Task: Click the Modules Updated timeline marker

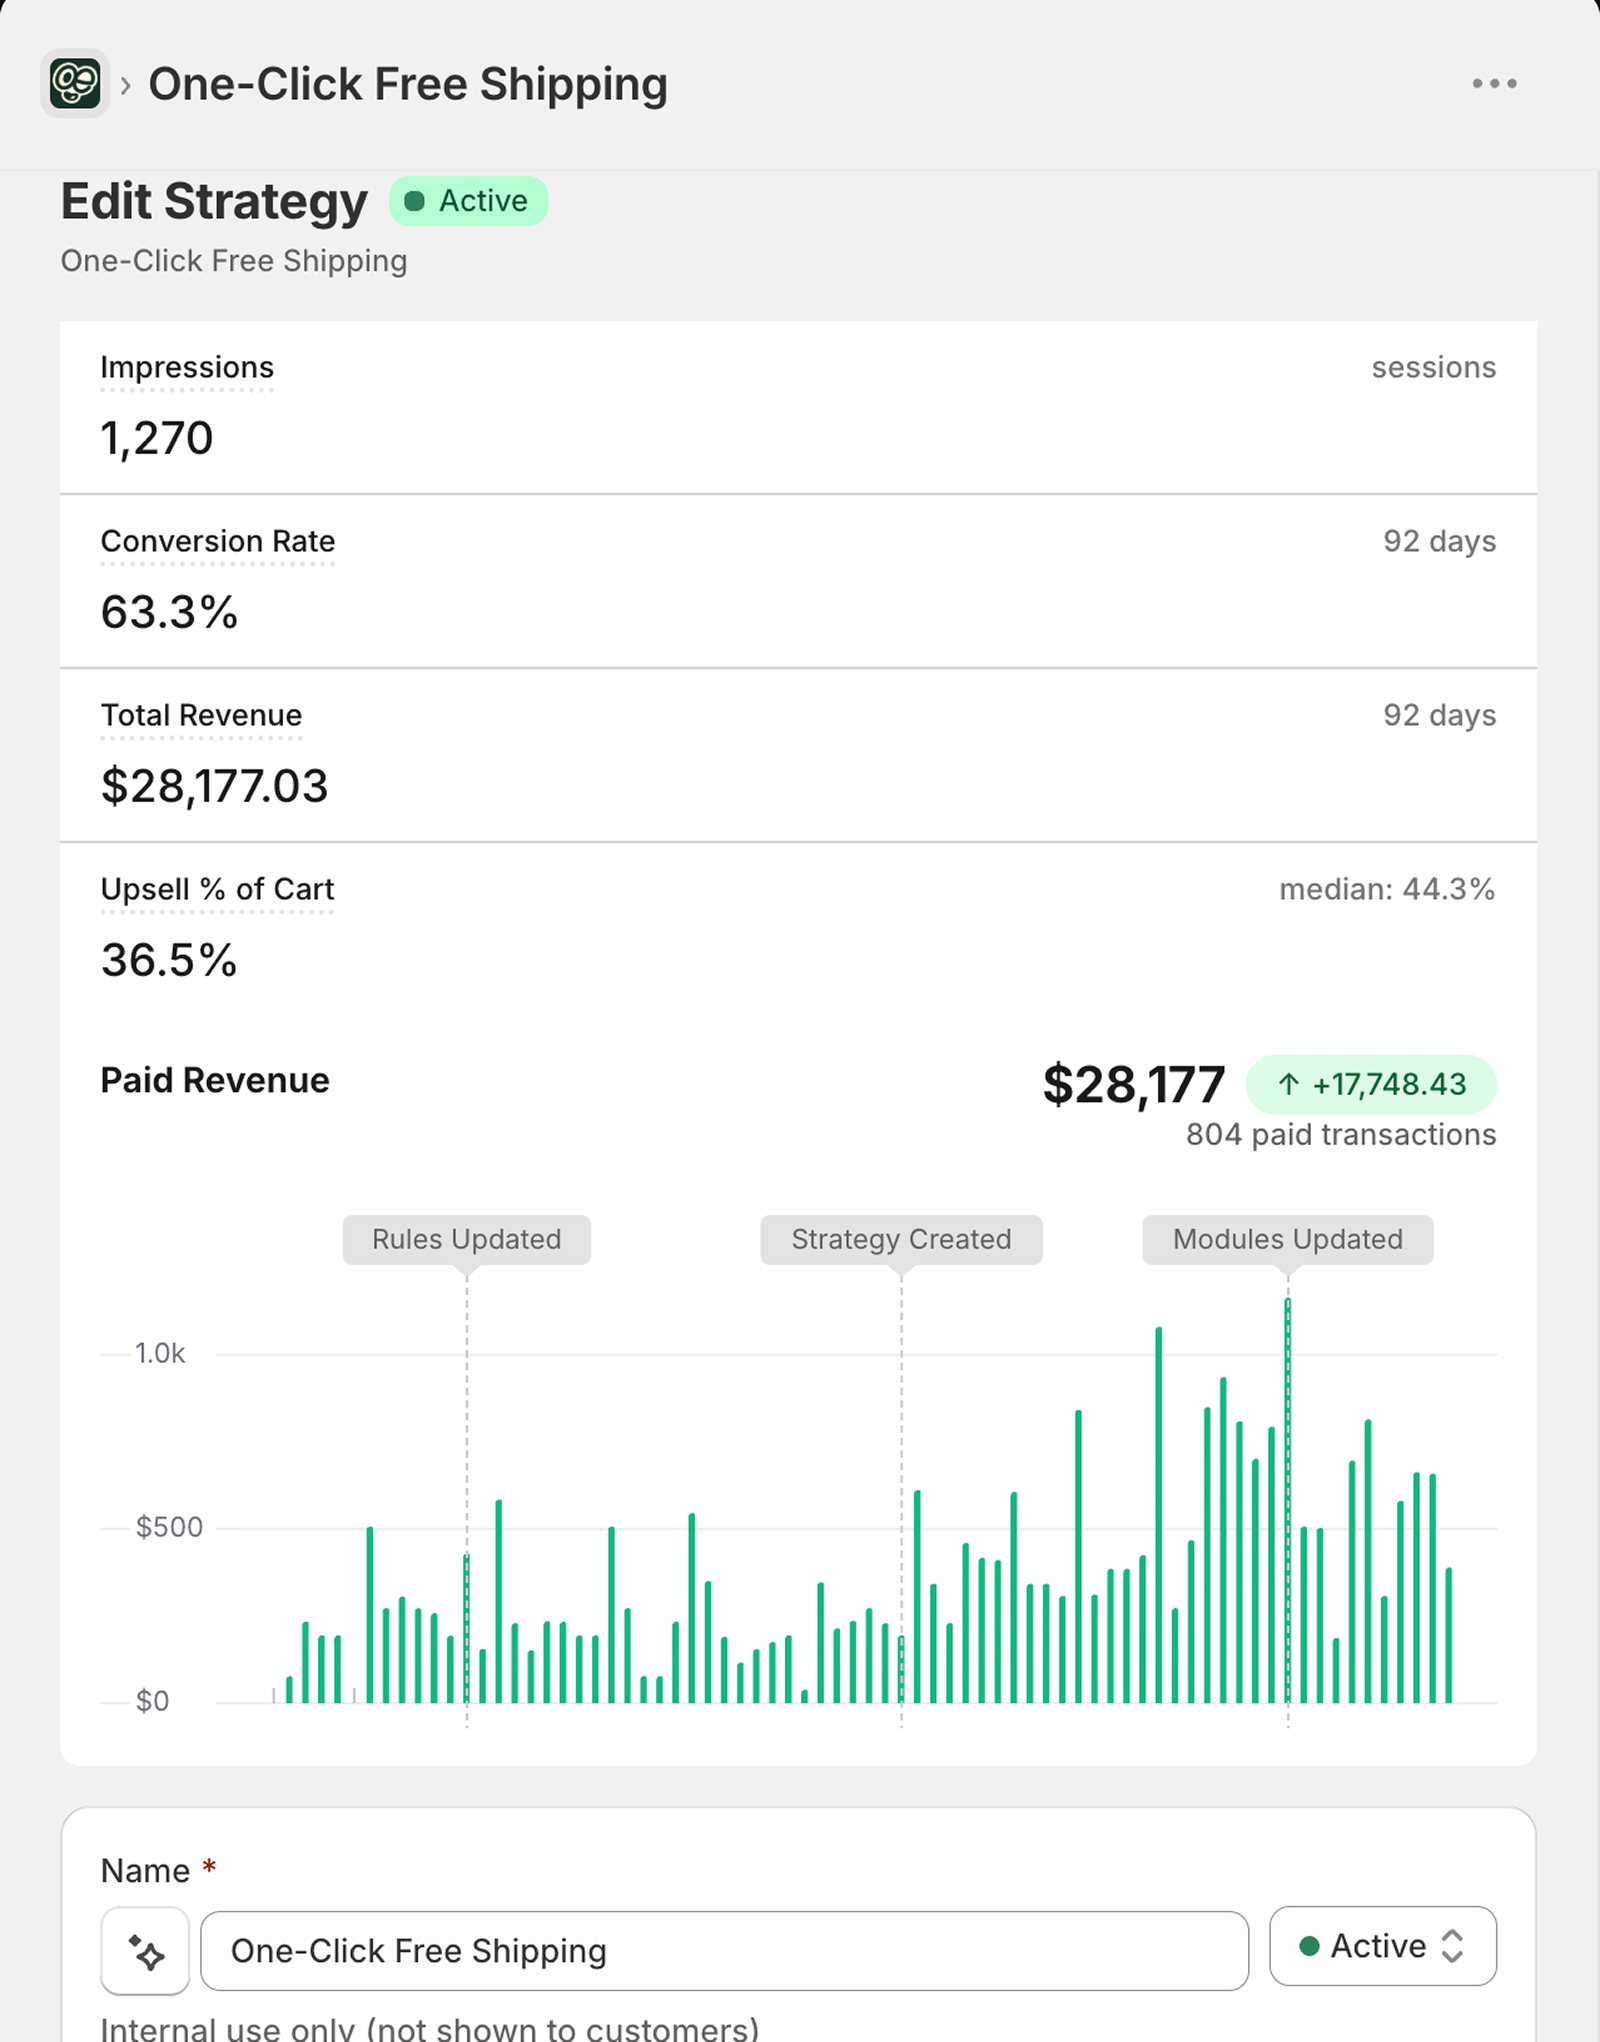Action: click(x=1288, y=1239)
